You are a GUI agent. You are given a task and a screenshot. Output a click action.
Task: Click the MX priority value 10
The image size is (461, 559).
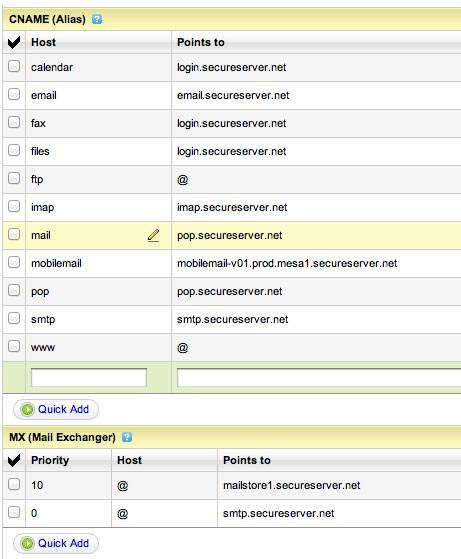(37, 485)
